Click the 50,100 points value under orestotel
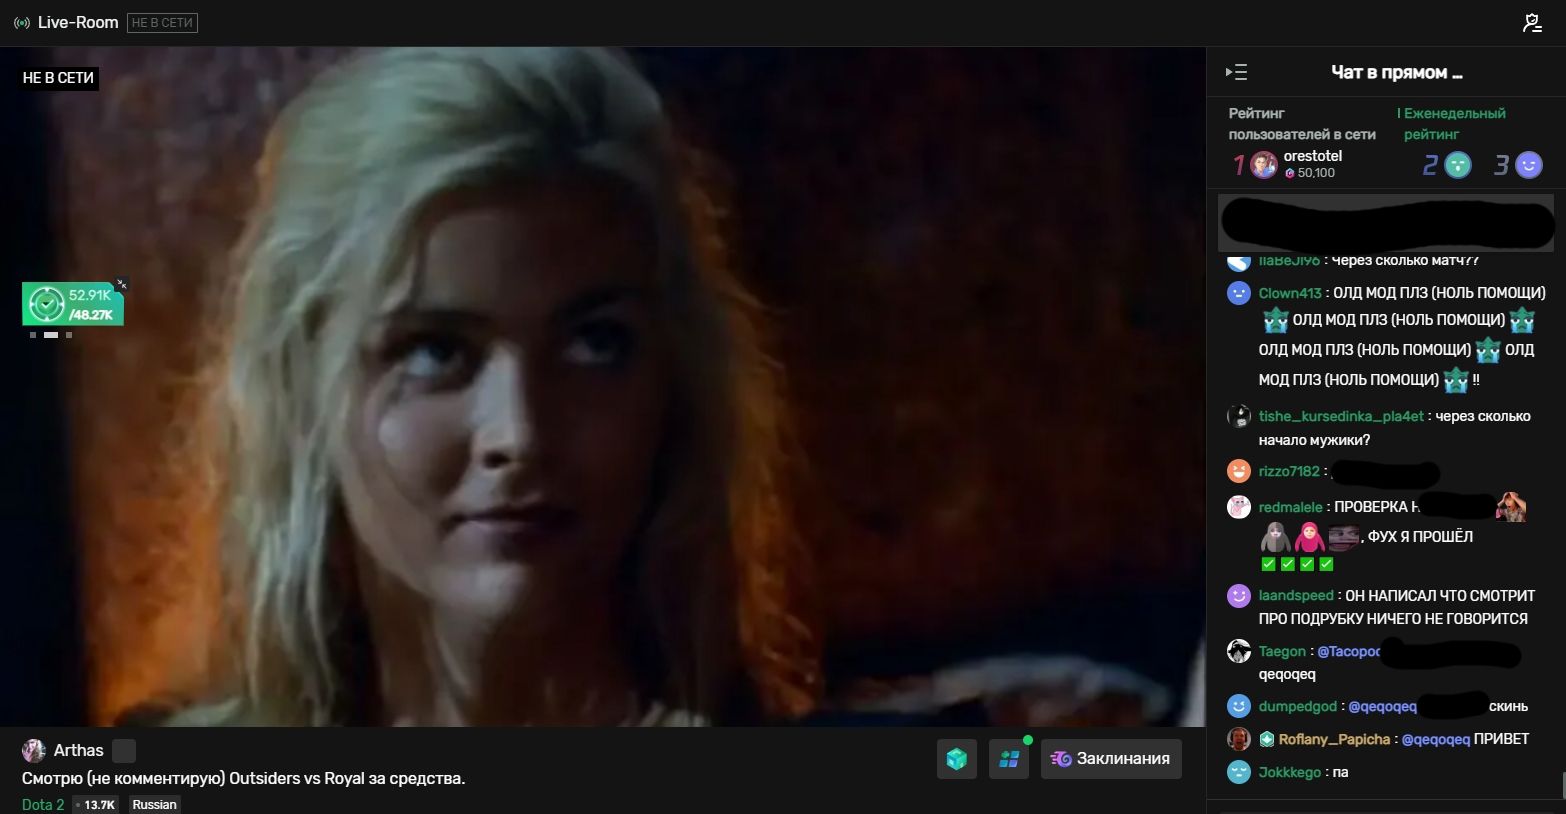1566x814 pixels. (x=1316, y=173)
